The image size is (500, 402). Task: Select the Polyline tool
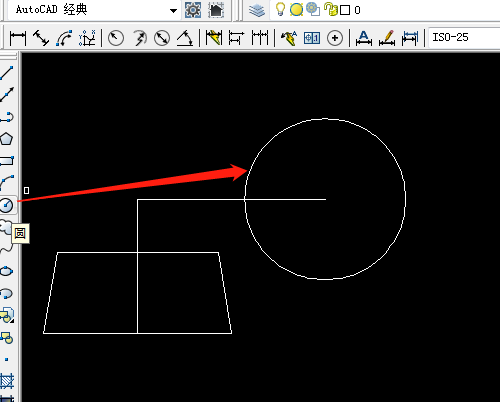[6, 117]
